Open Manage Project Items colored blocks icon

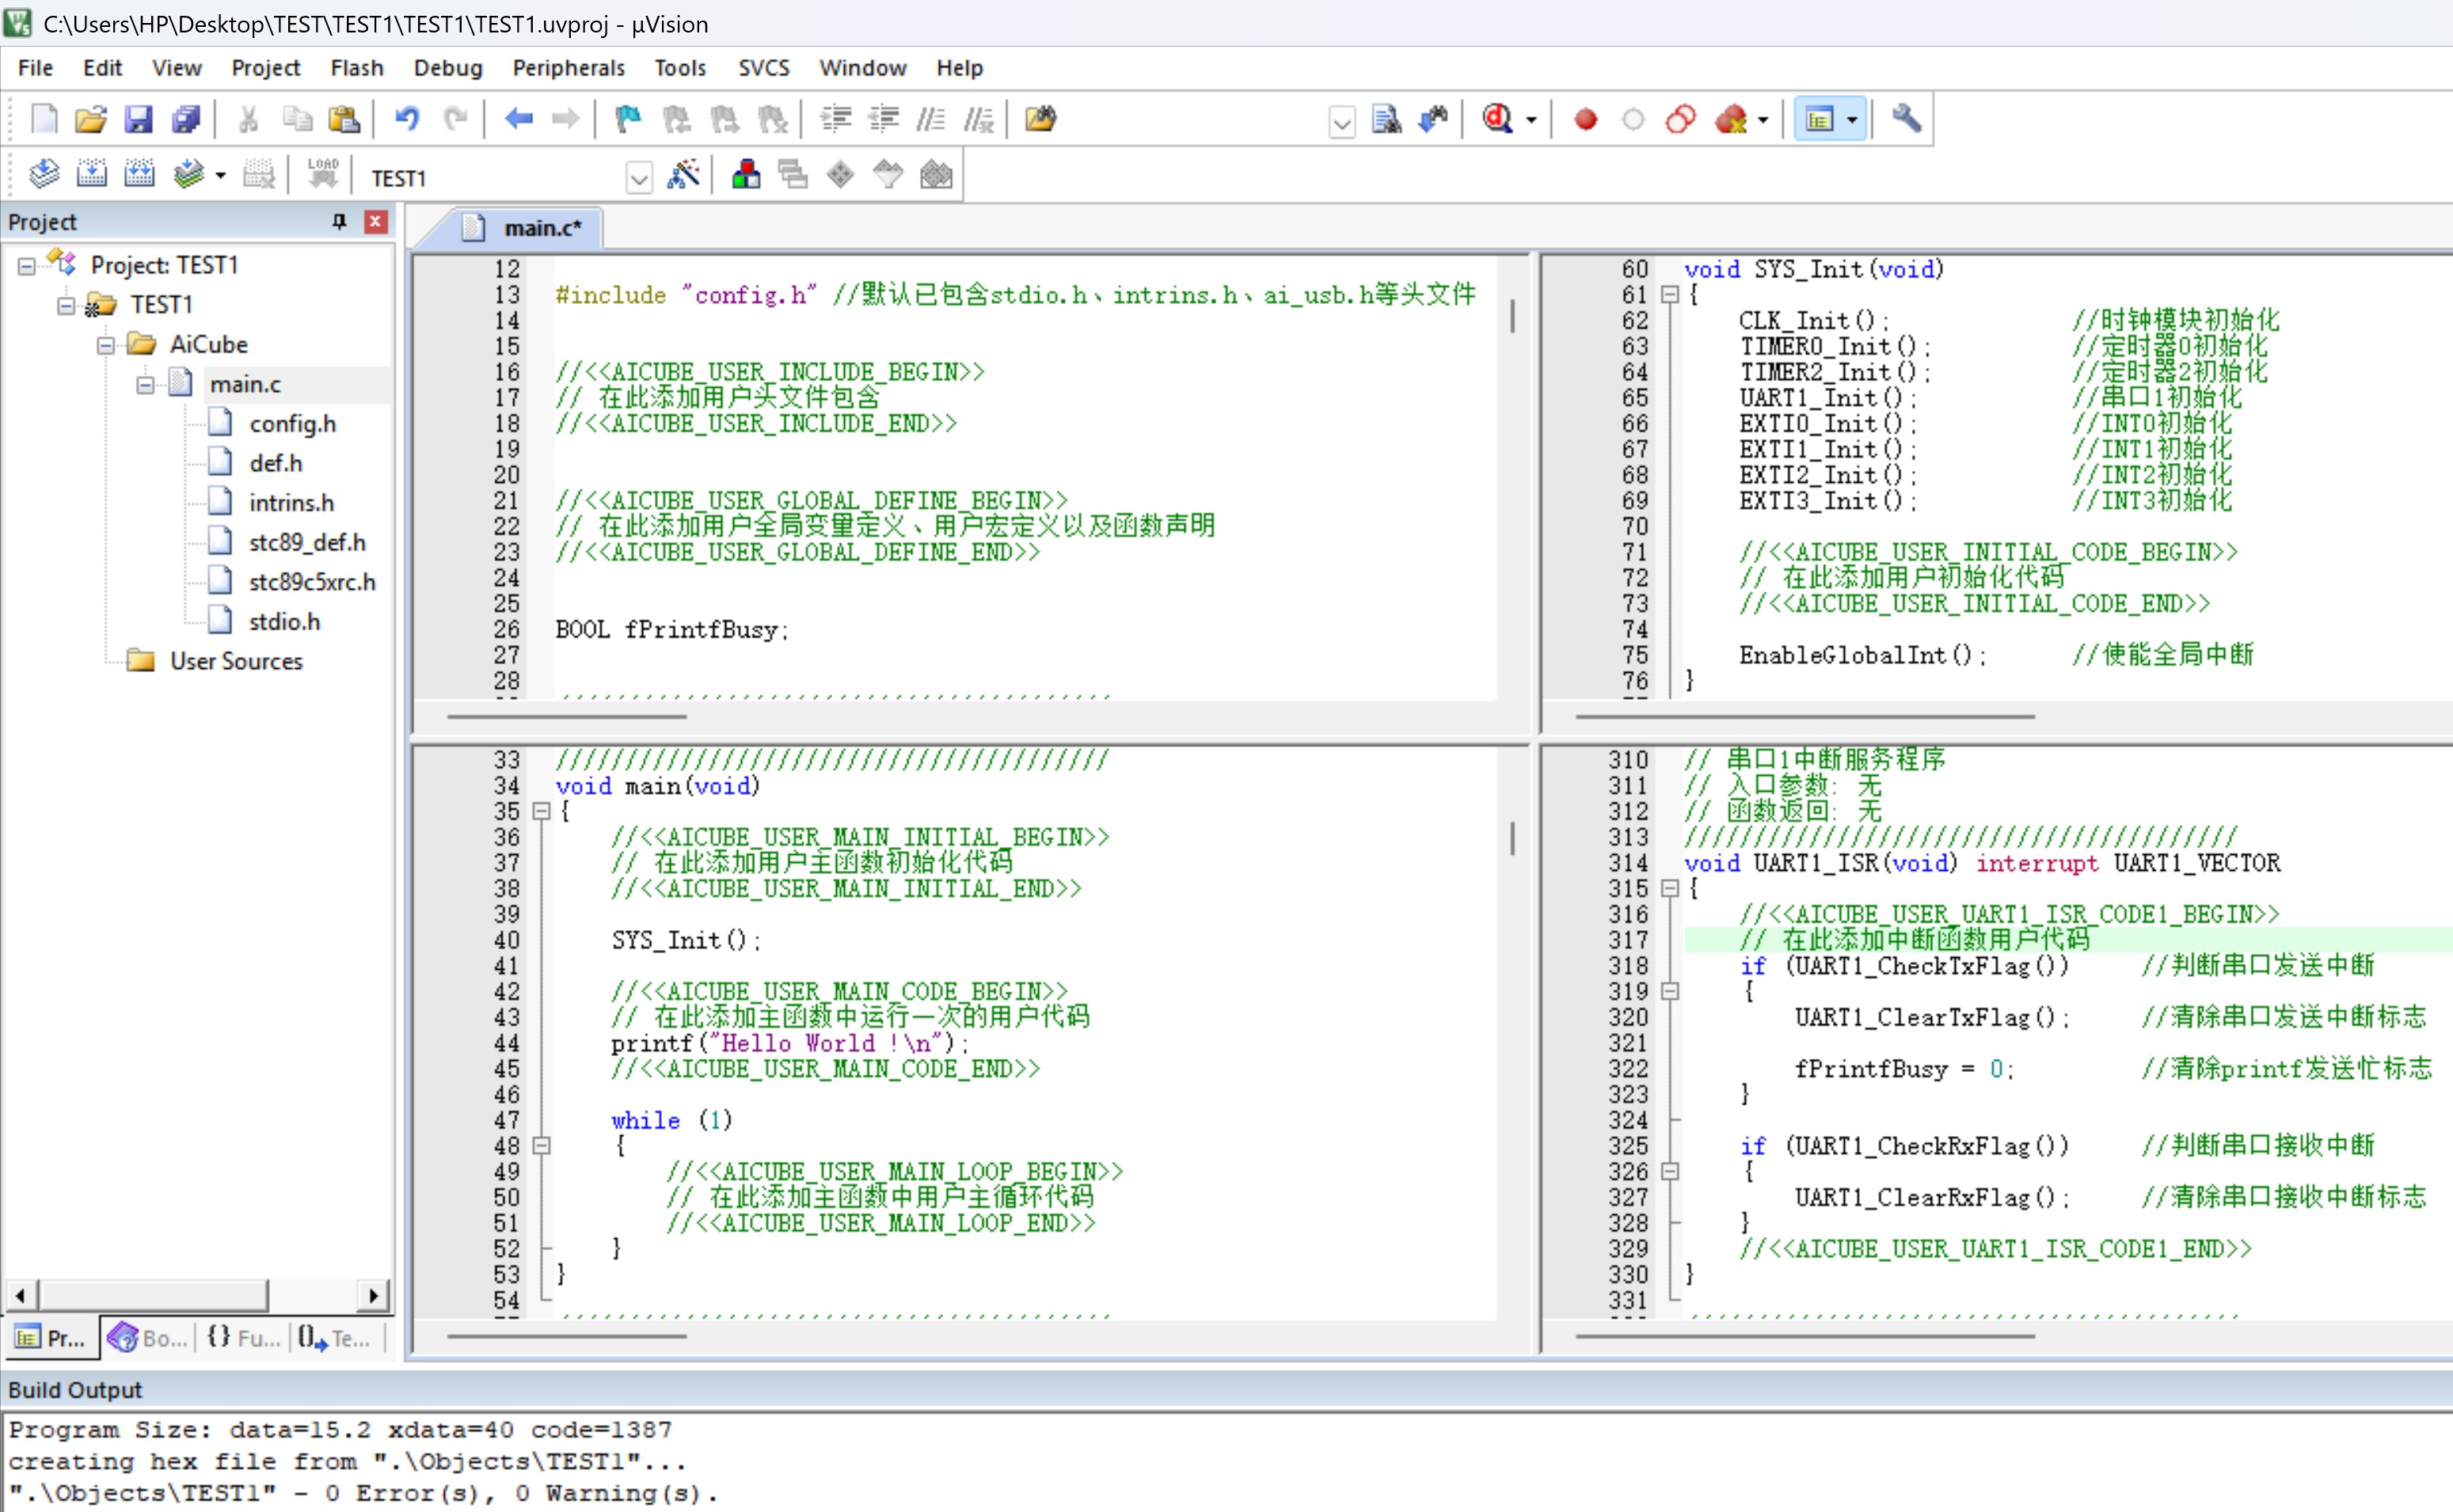(x=746, y=175)
